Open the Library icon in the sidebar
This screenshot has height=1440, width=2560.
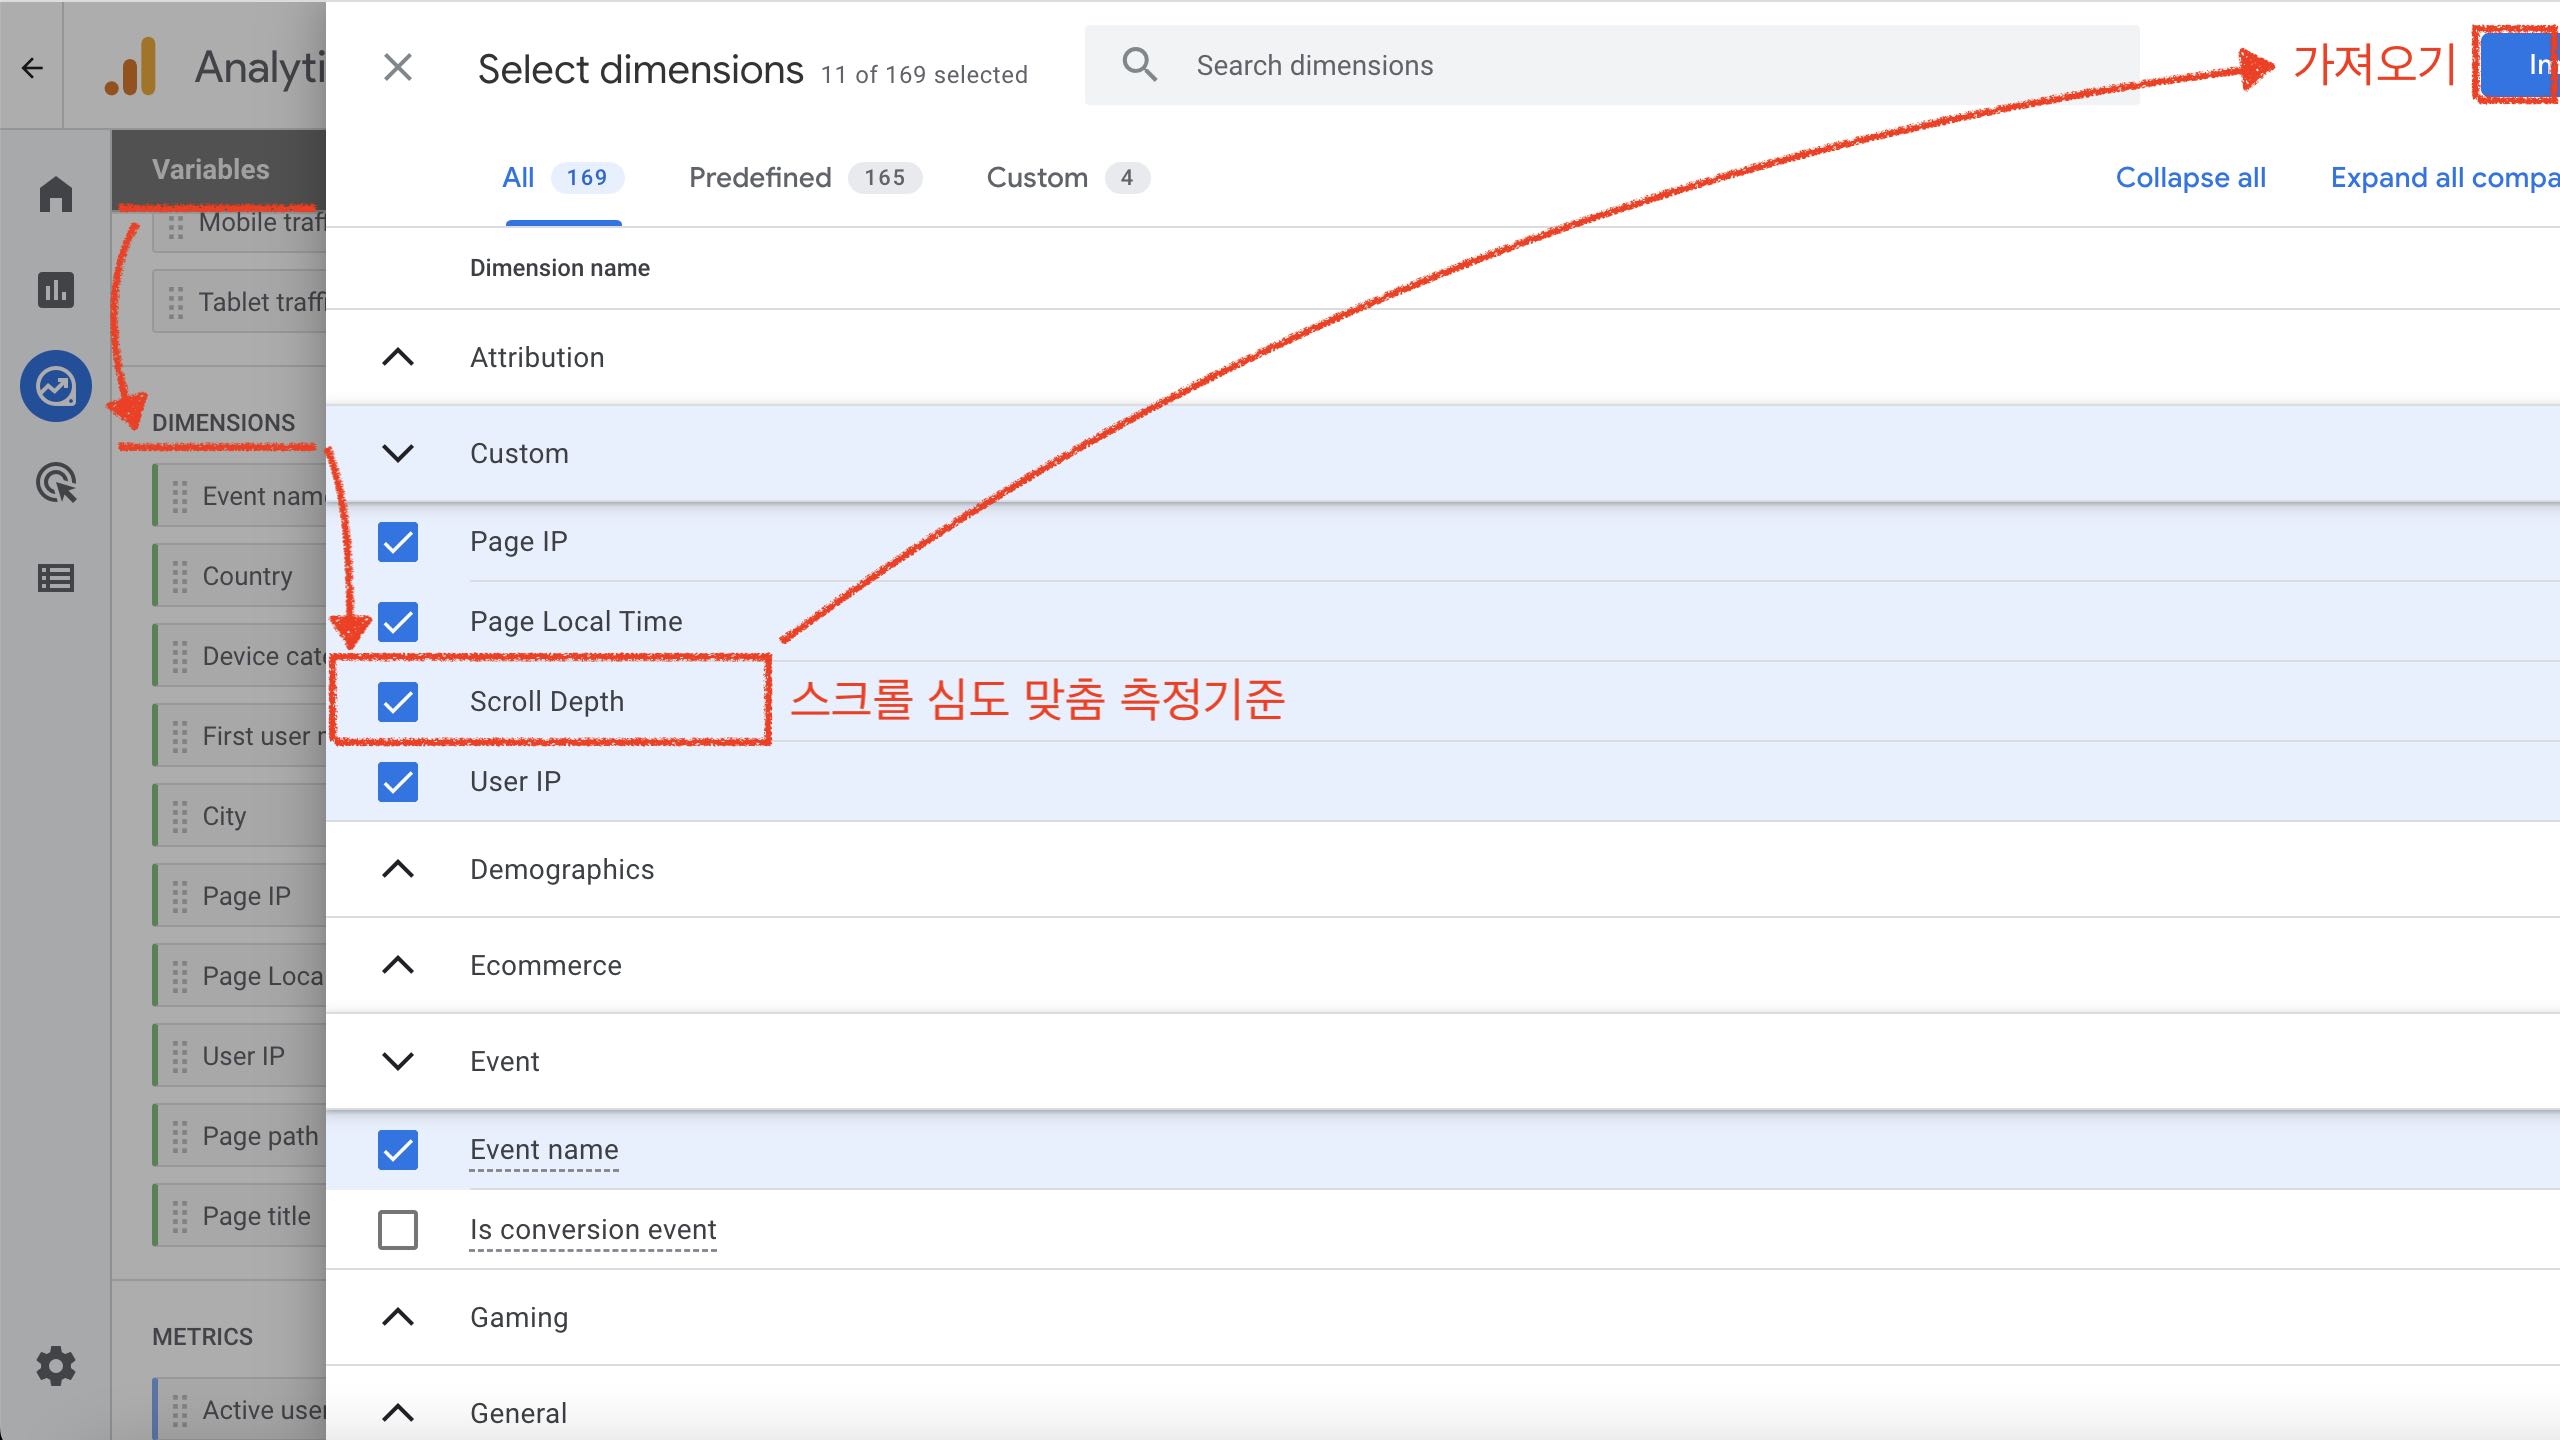click(55, 577)
